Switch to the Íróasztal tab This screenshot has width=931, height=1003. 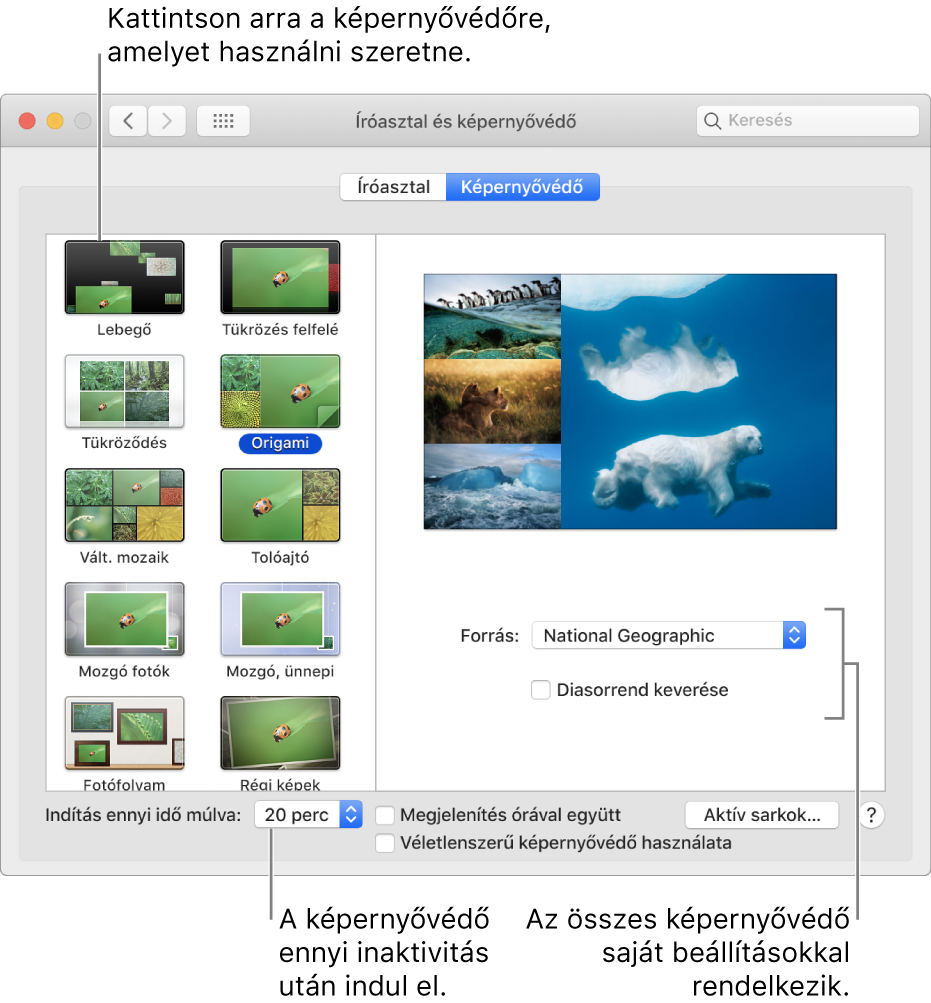pyautogui.click(x=392, y=187)
